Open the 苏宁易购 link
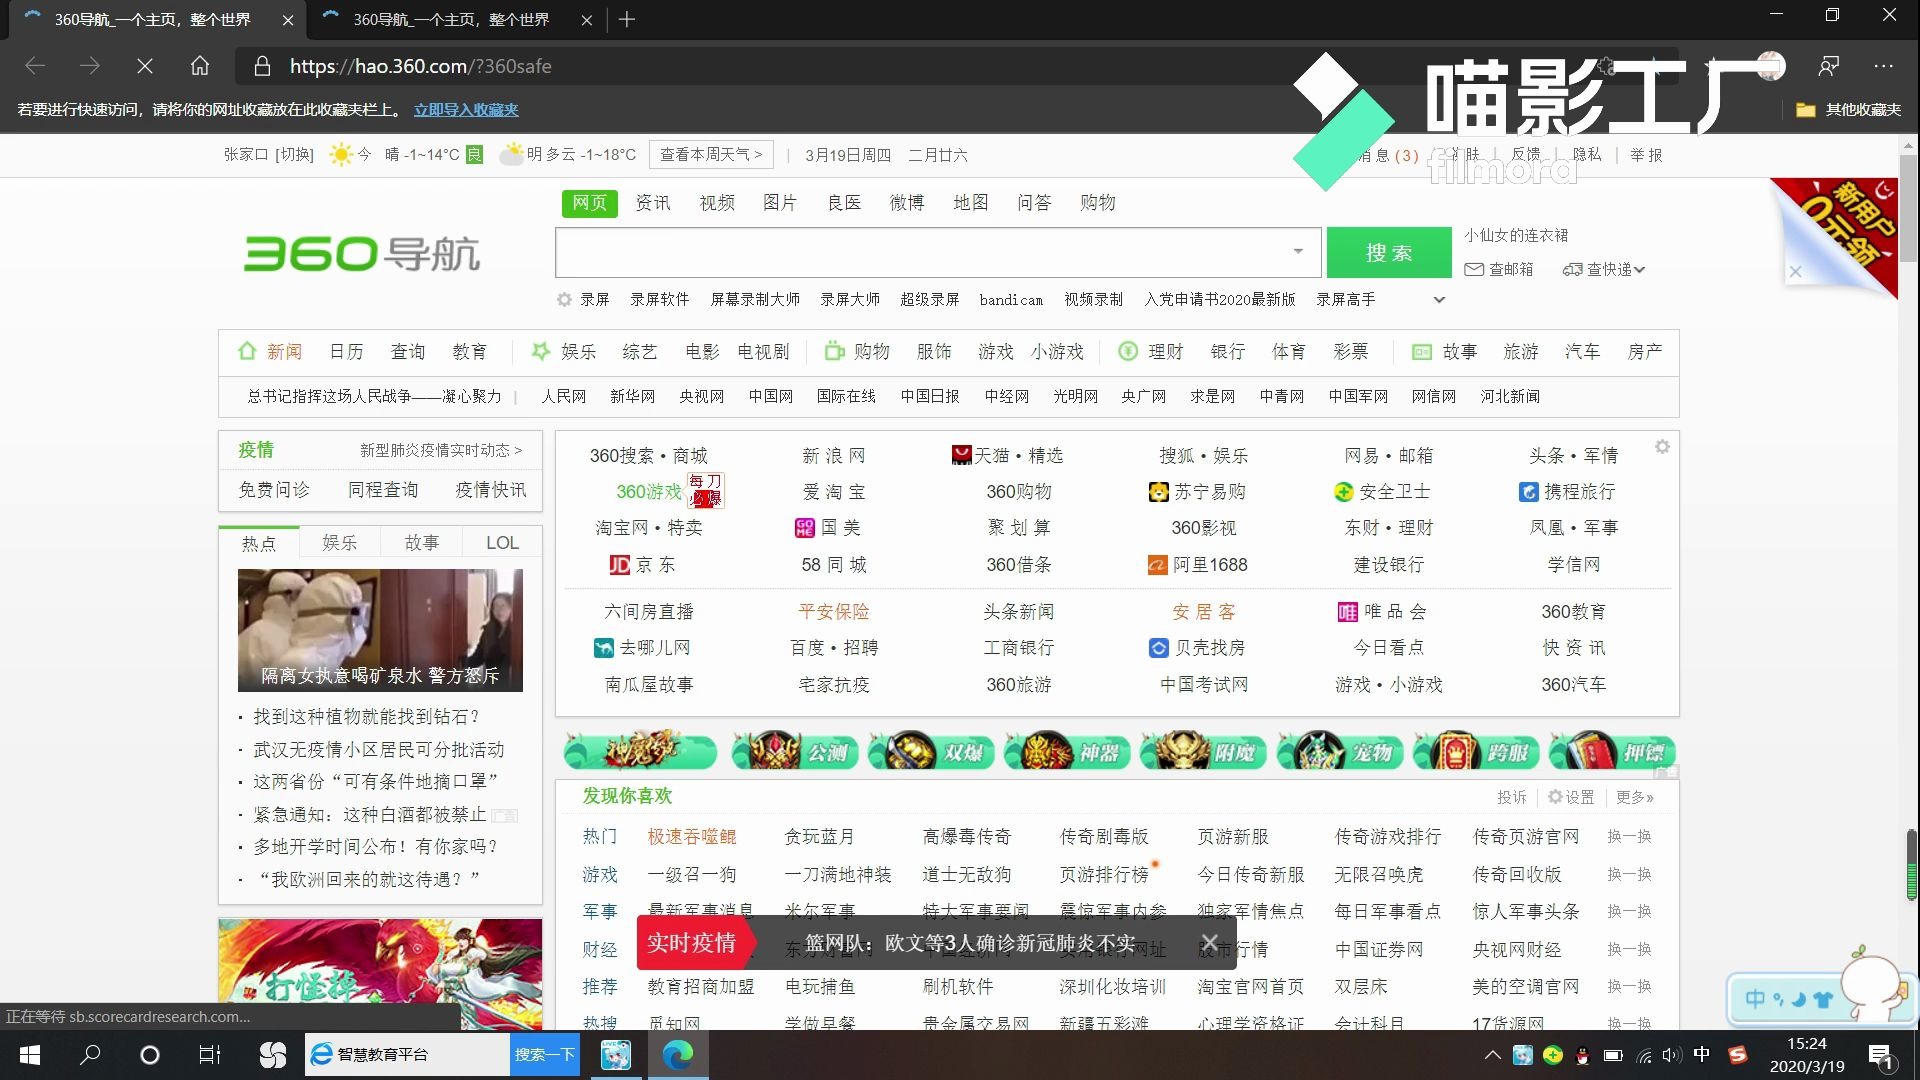 coord(1197,491)
